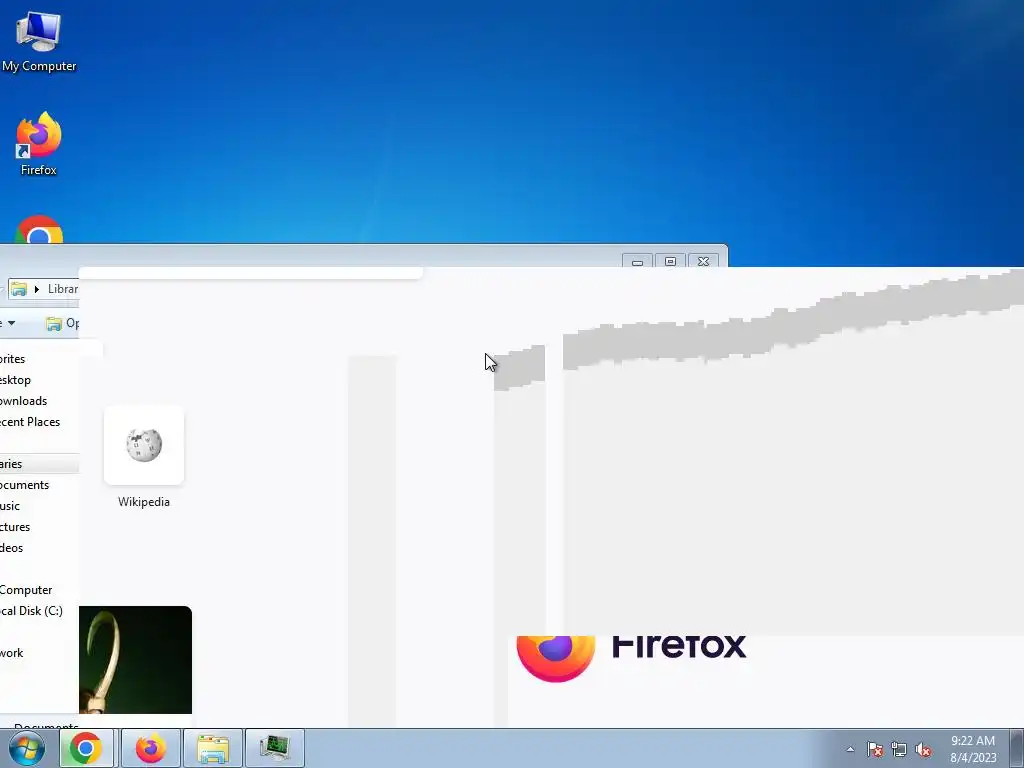Select Favorites in Explorer navigation pane
This screenshot has height=768, width=1024.
pos(12,359)
